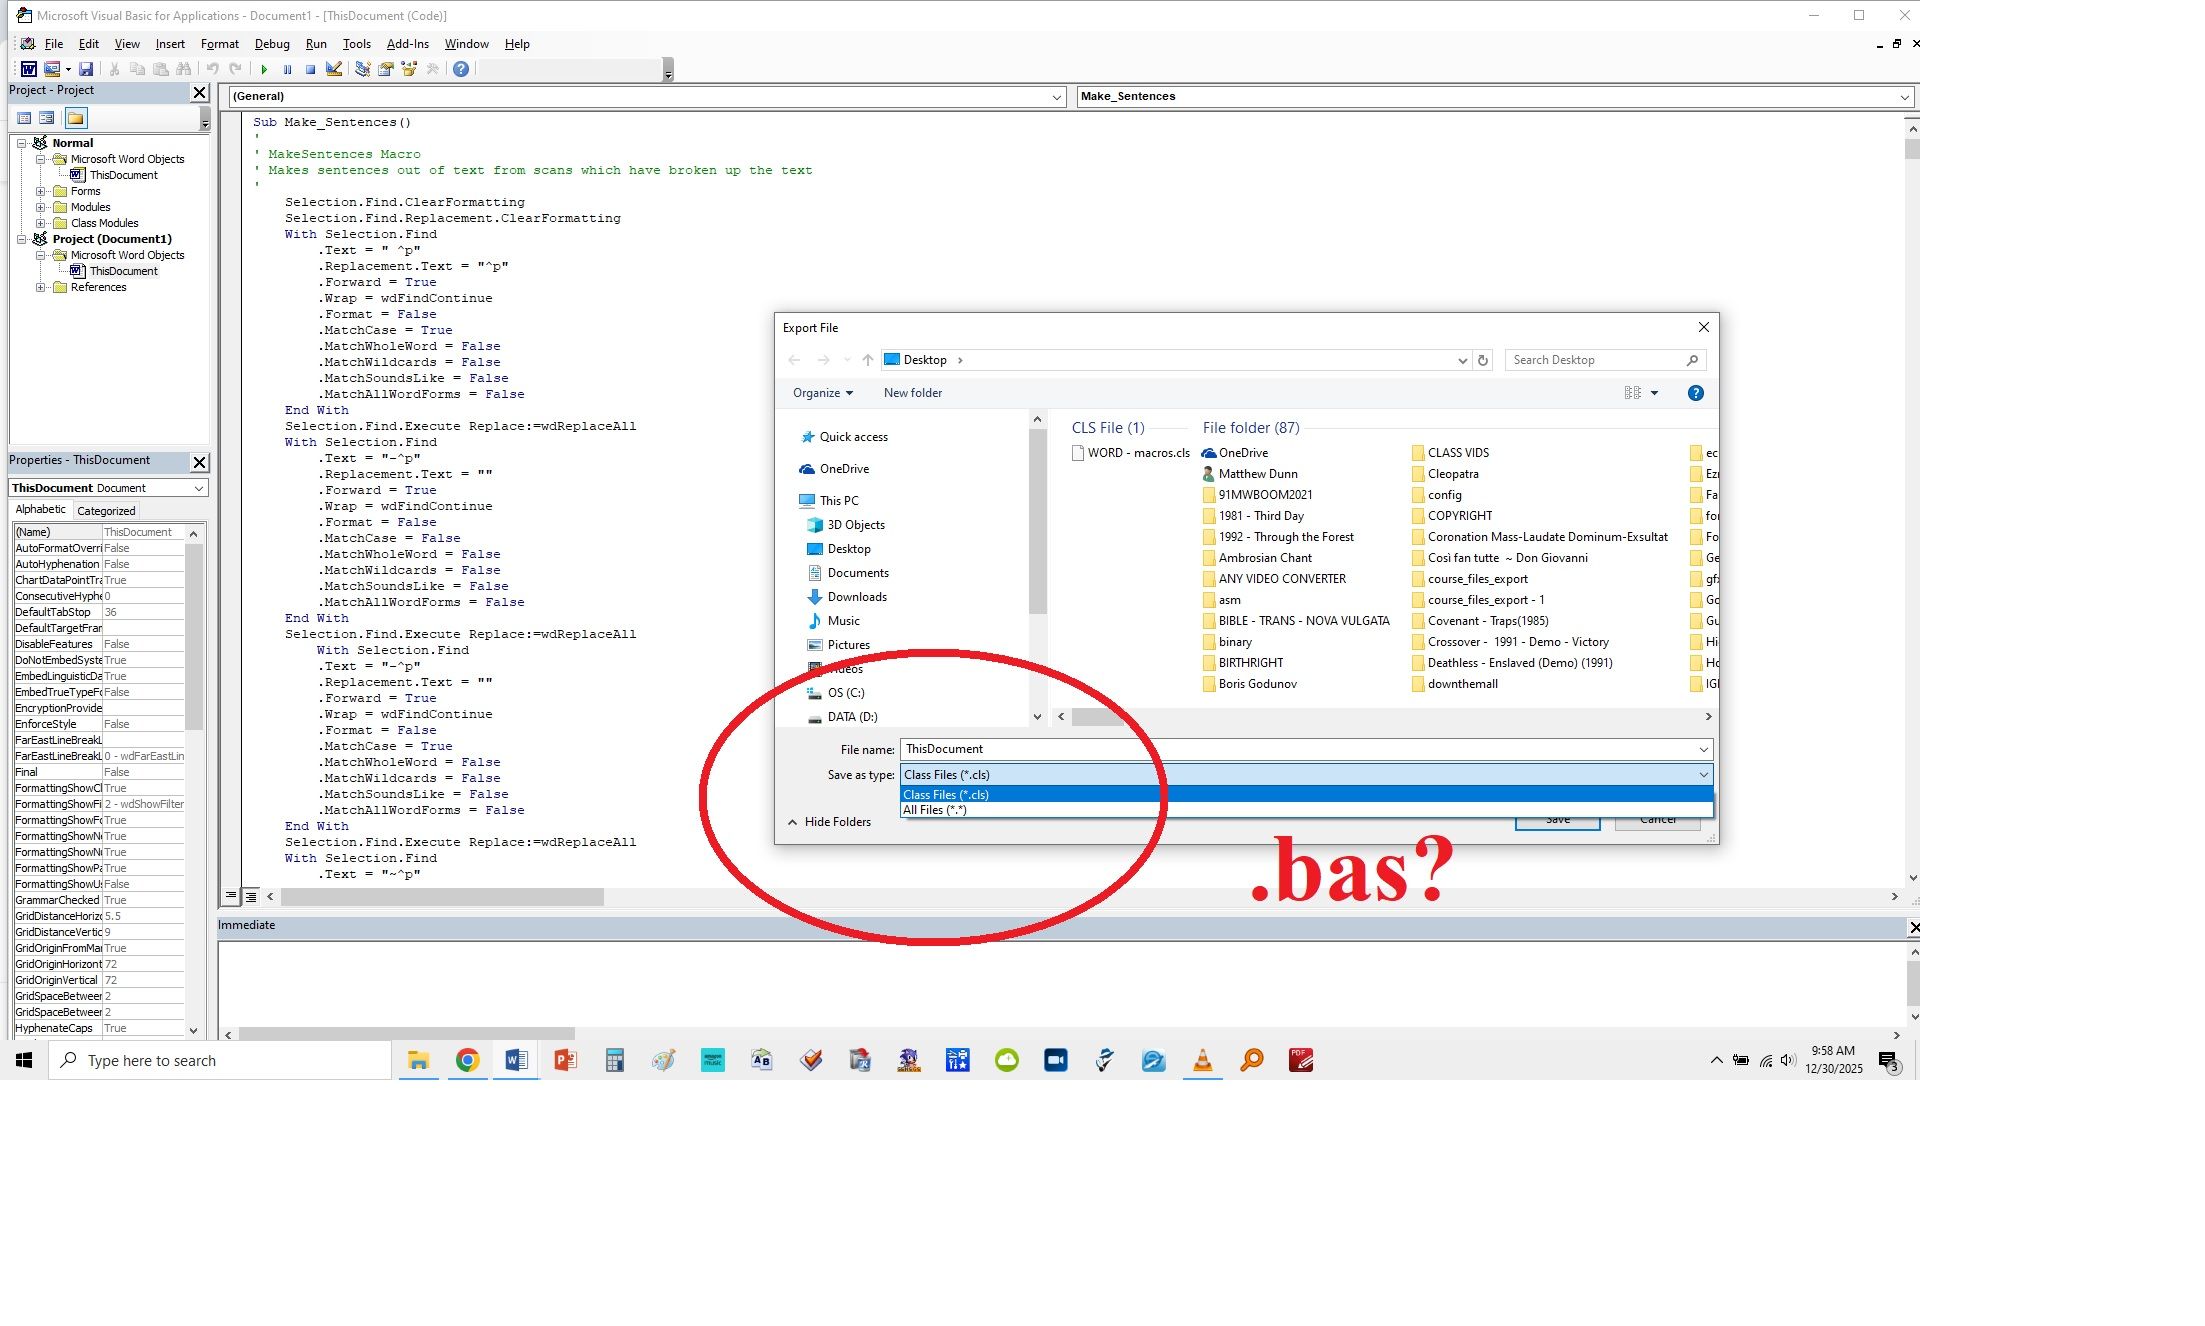2205x1326 pixels.
Task: Open VBA Help with the question mark icon
Action: [x=460, y=69]
